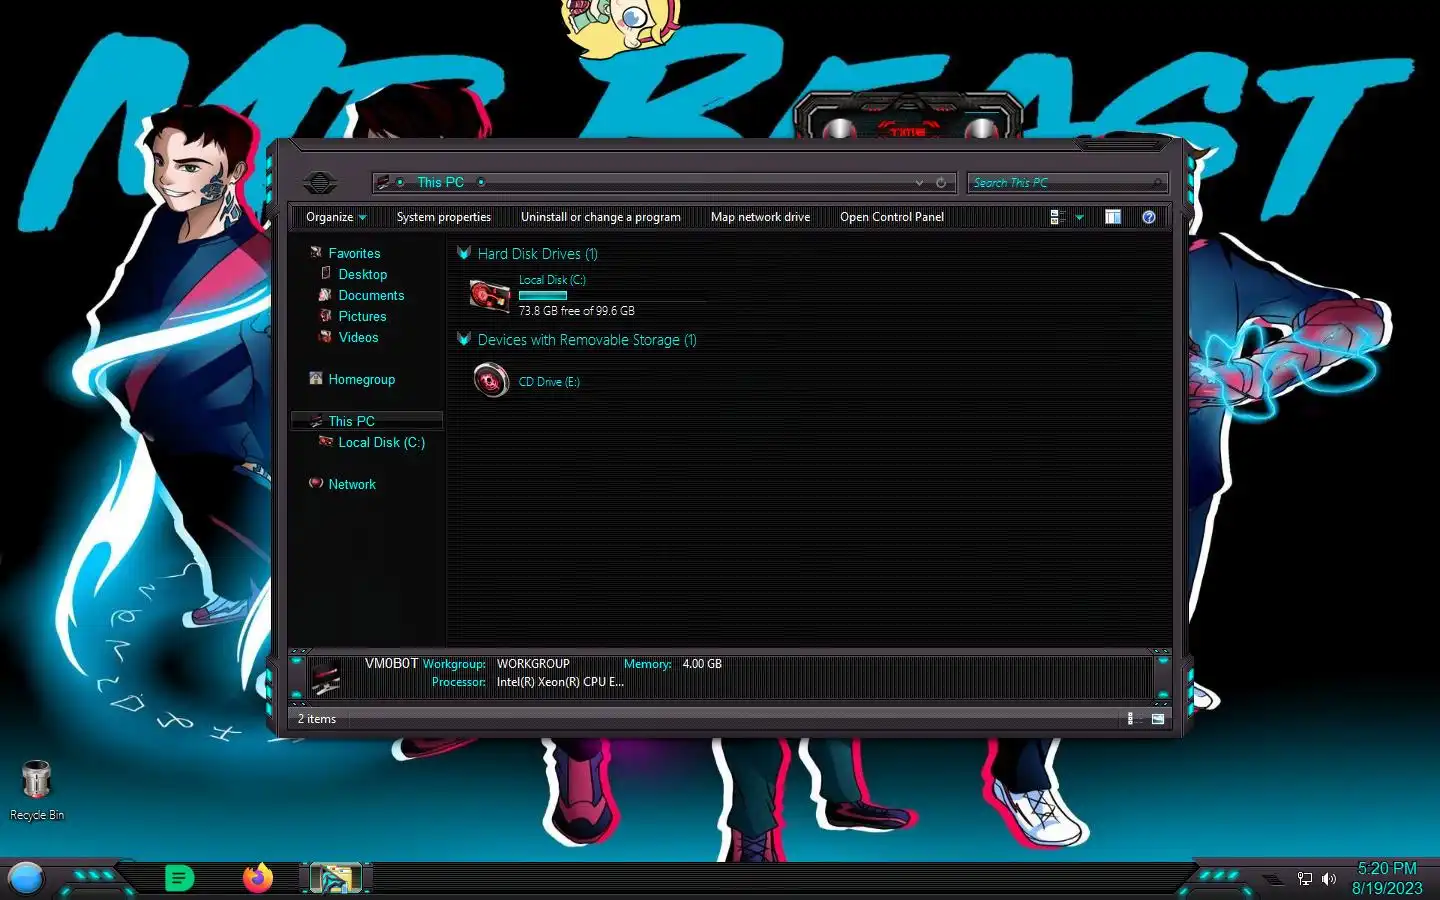Click the Network icon in the sidebar
Screen dimensions: 1440x900
tap(316, 483)
